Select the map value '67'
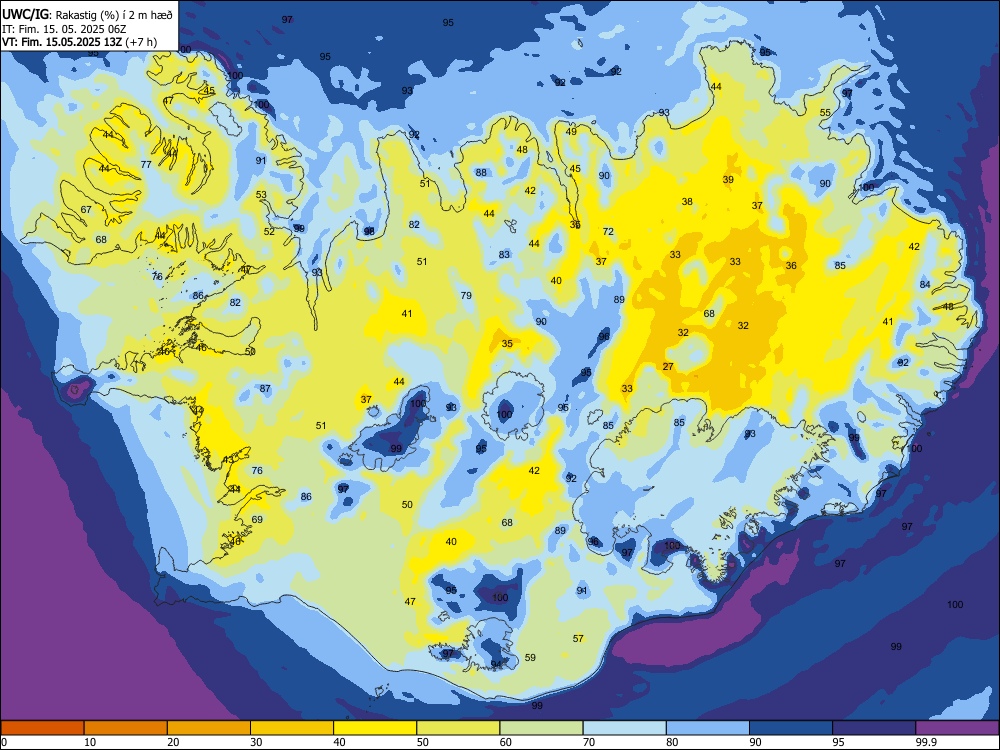Viewport: 1000px width, 750px height. [x=86, y=210]
